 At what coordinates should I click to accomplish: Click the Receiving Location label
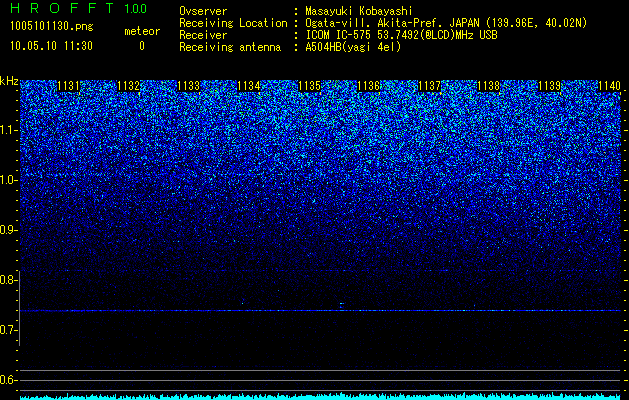pyautogui.click(x=233, y=23)
